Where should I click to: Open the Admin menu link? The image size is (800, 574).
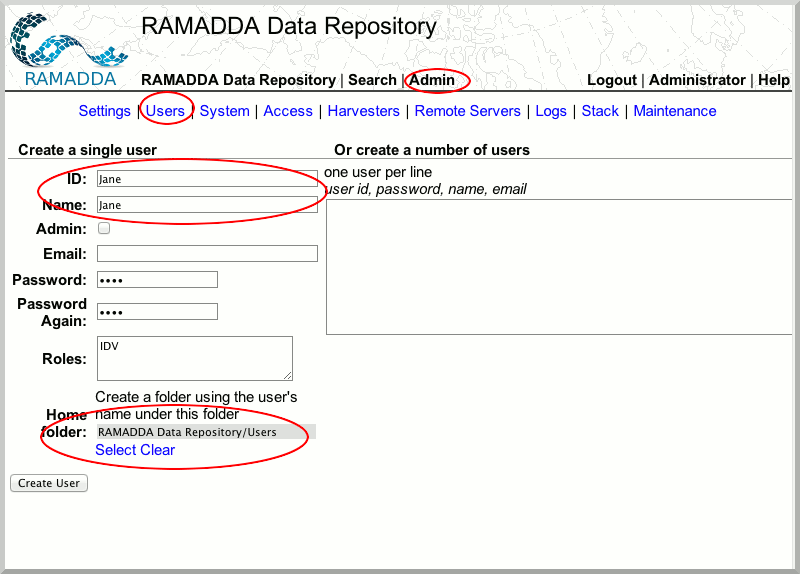[x=432, y=80]
